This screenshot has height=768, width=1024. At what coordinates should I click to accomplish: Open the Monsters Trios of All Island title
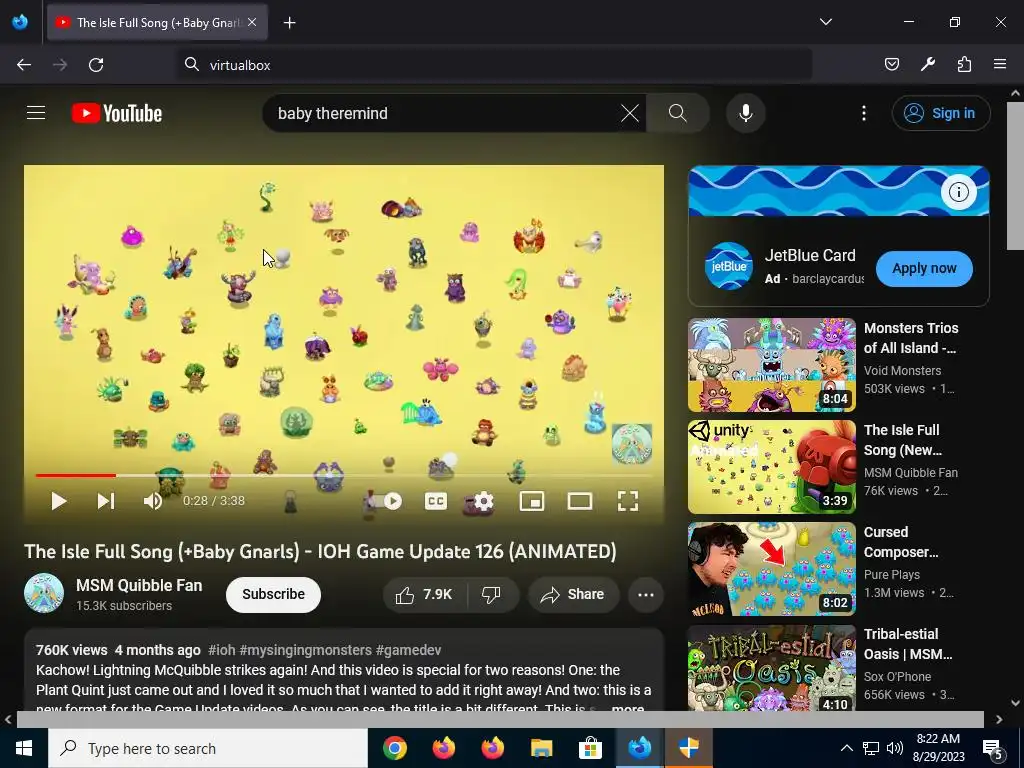pyautogui.click(x=911, y=338)
